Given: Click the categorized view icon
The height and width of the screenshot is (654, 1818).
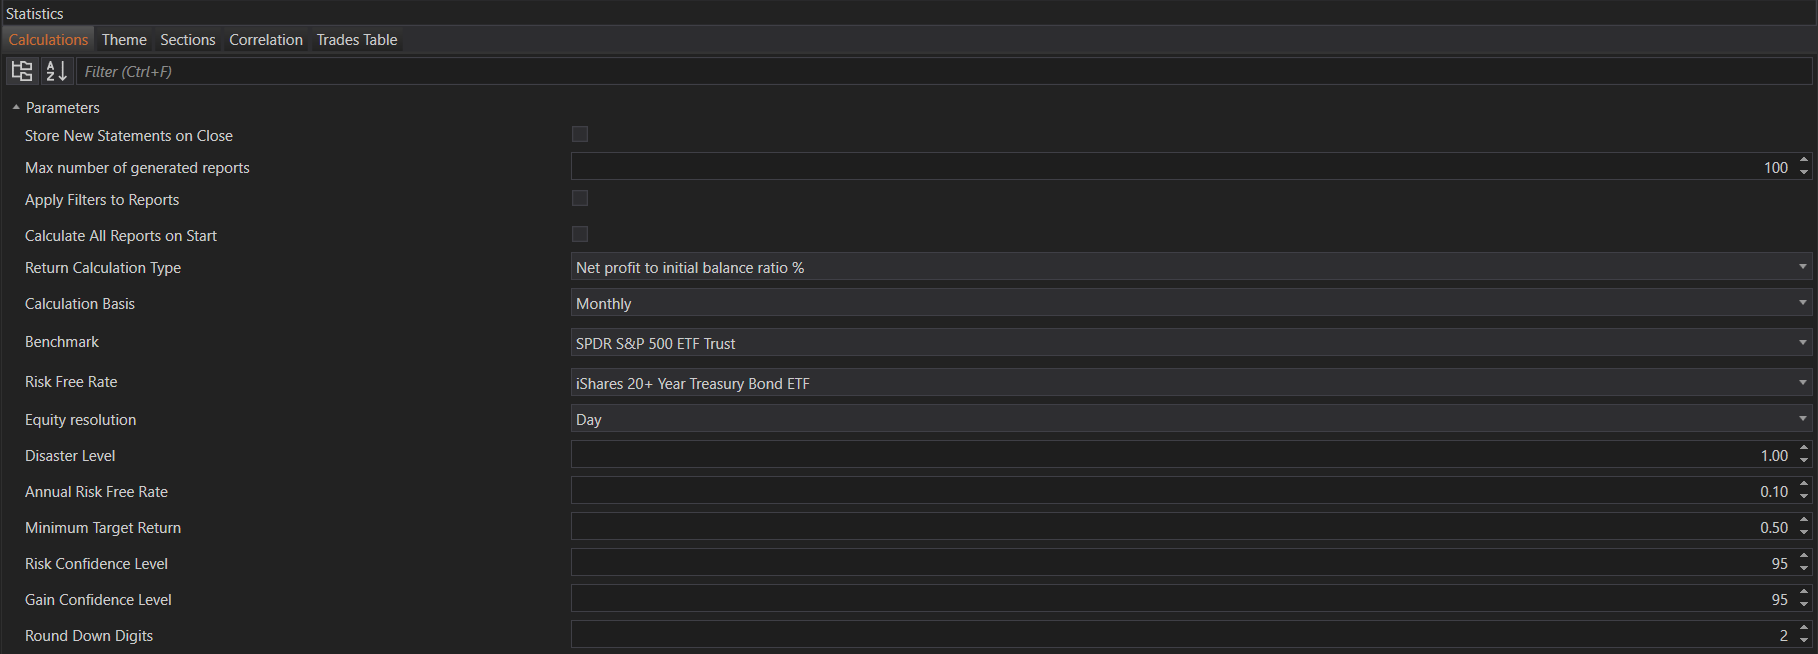Looking at the screenshot, I should coord(21,71).
